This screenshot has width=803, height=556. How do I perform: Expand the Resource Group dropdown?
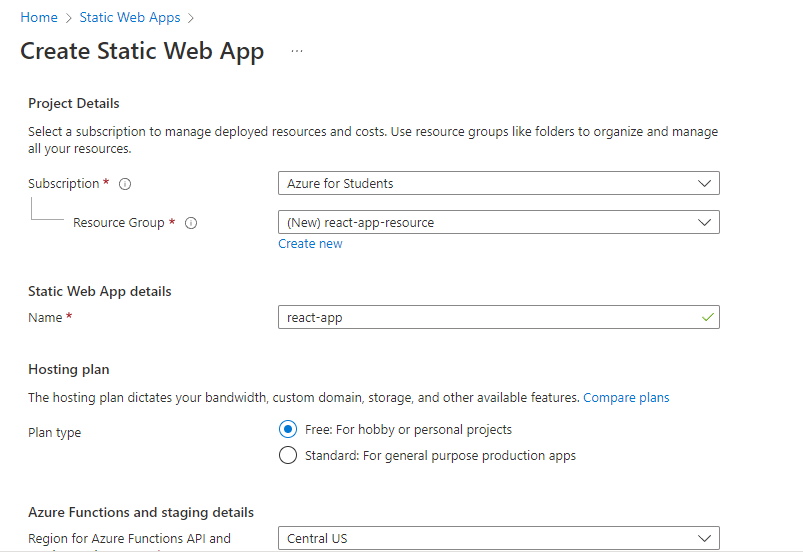(498, 222)
